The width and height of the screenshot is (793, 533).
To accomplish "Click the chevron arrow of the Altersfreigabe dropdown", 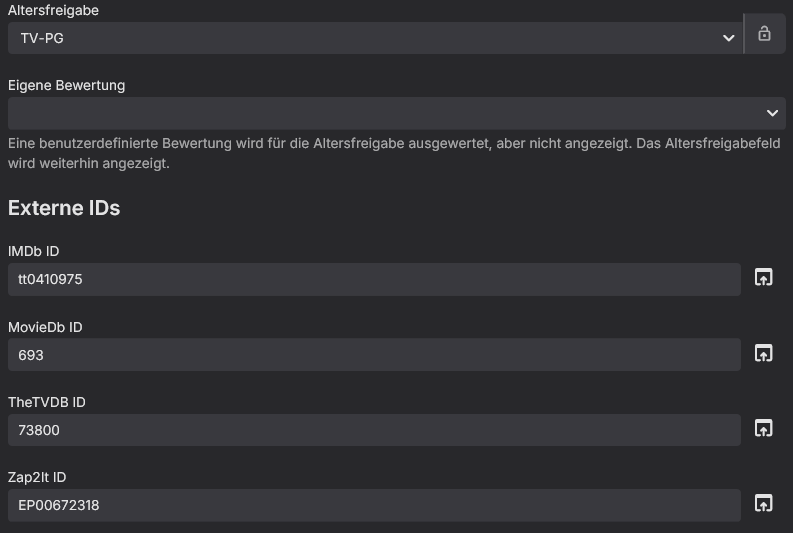I will point(728,38).
